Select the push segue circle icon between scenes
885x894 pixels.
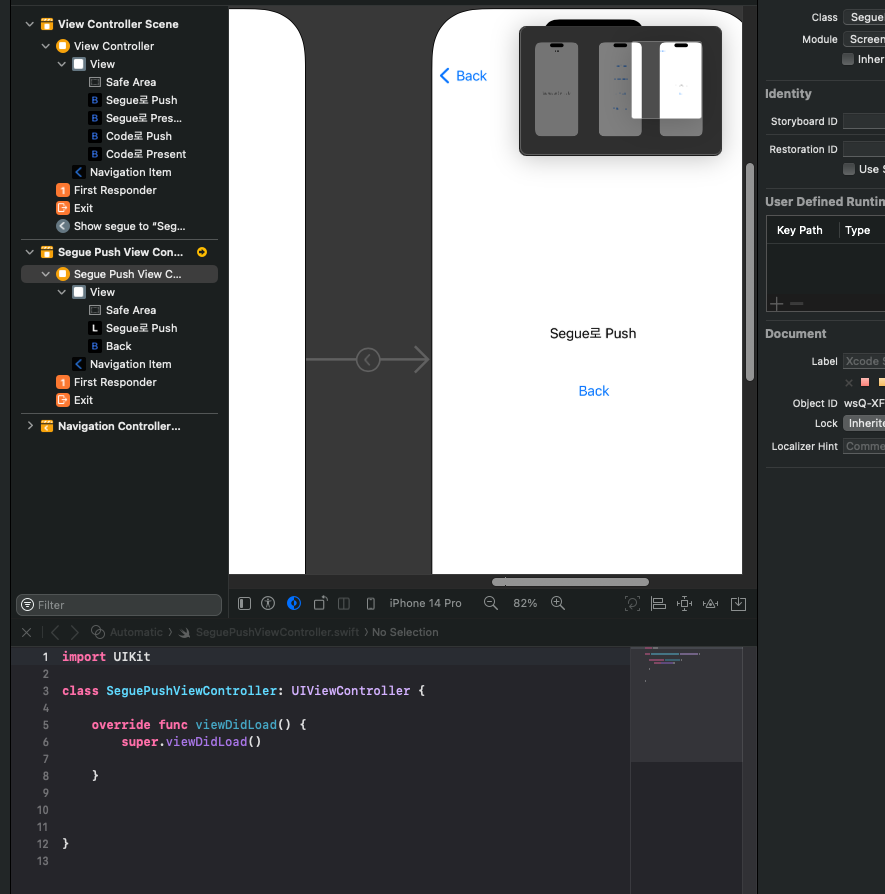pyautogui.click(x=368, y=360)
